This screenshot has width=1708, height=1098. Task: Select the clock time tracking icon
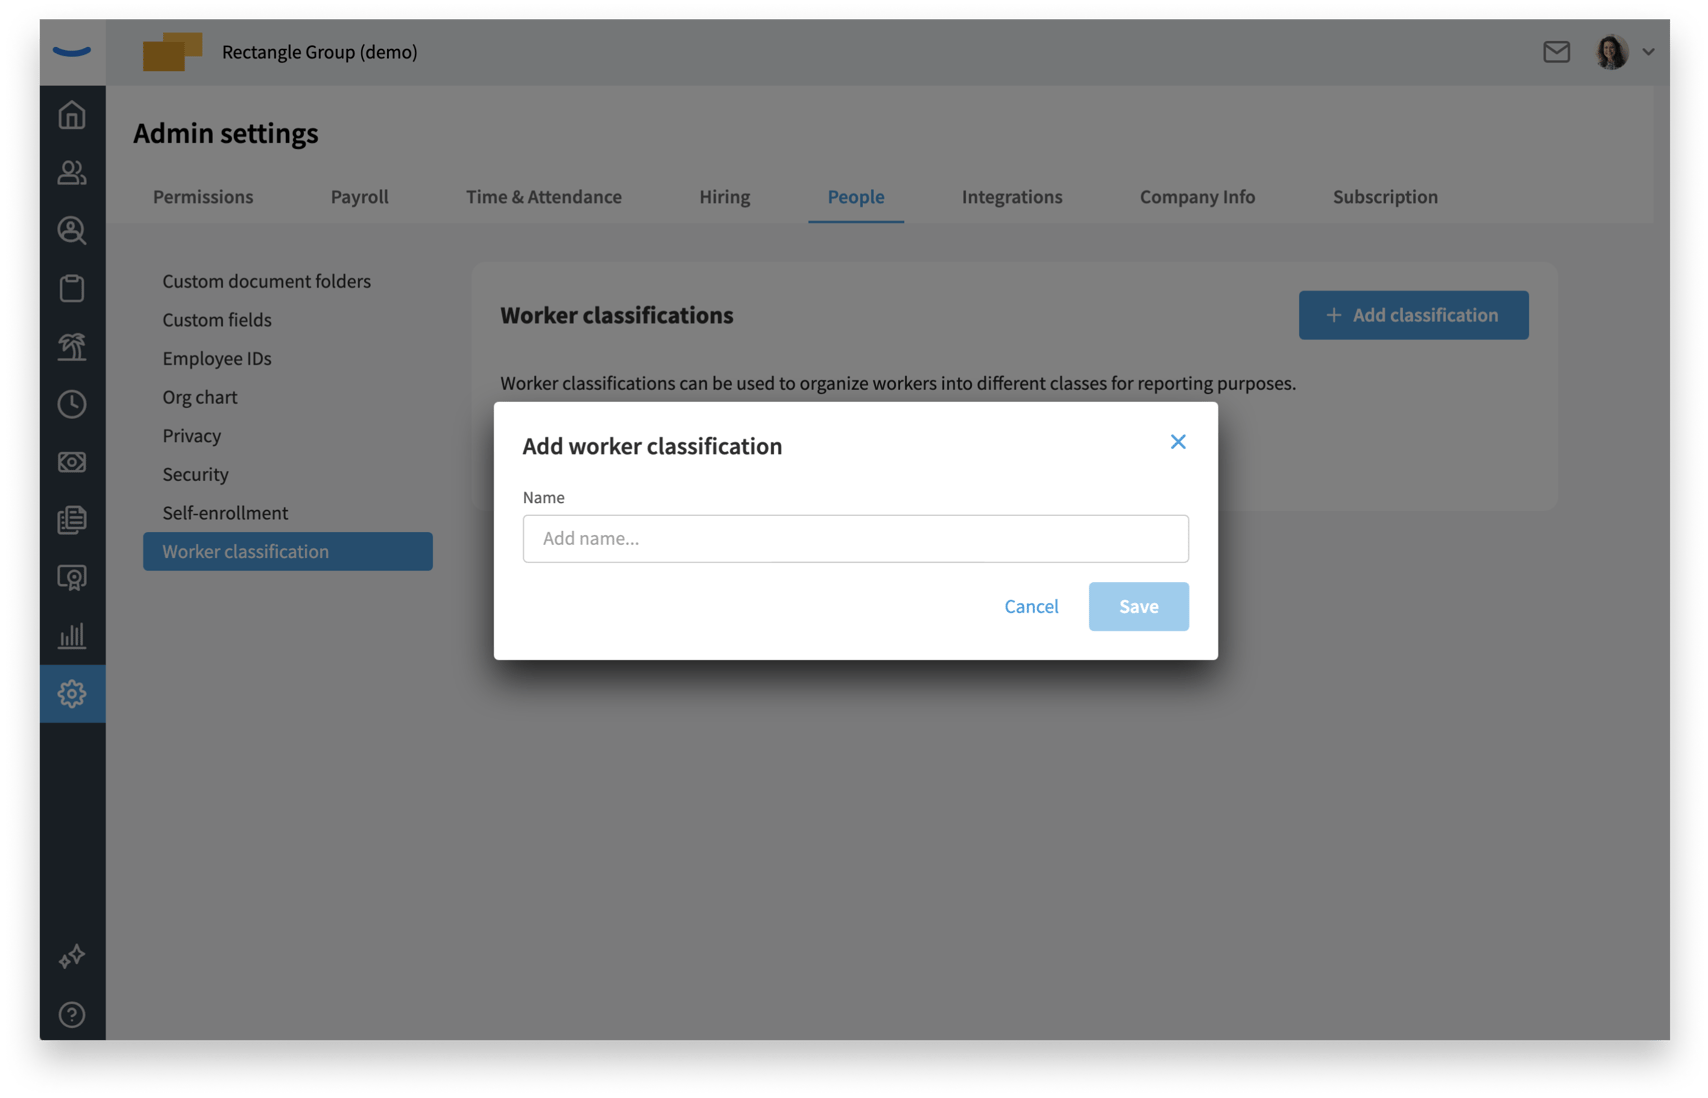(71, 404)
